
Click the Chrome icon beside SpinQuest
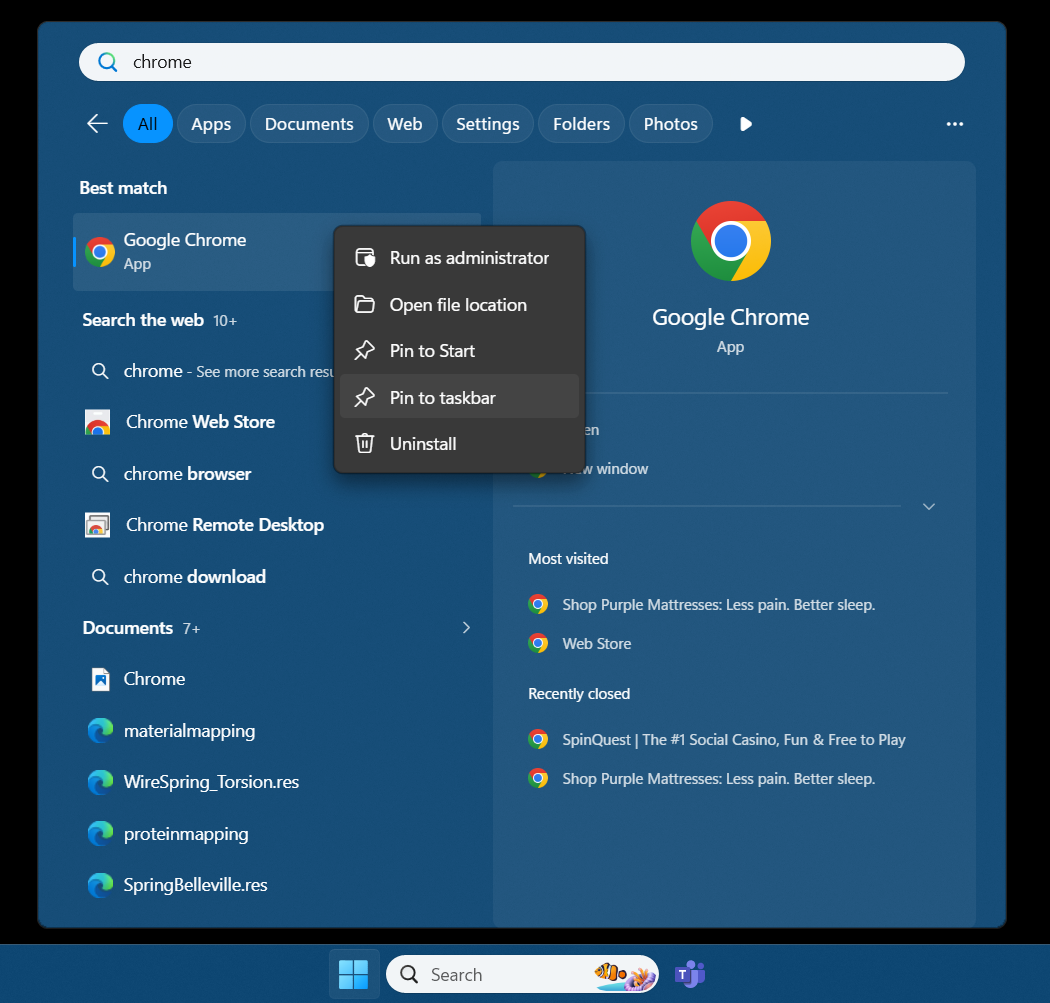(x=538, y=739)
